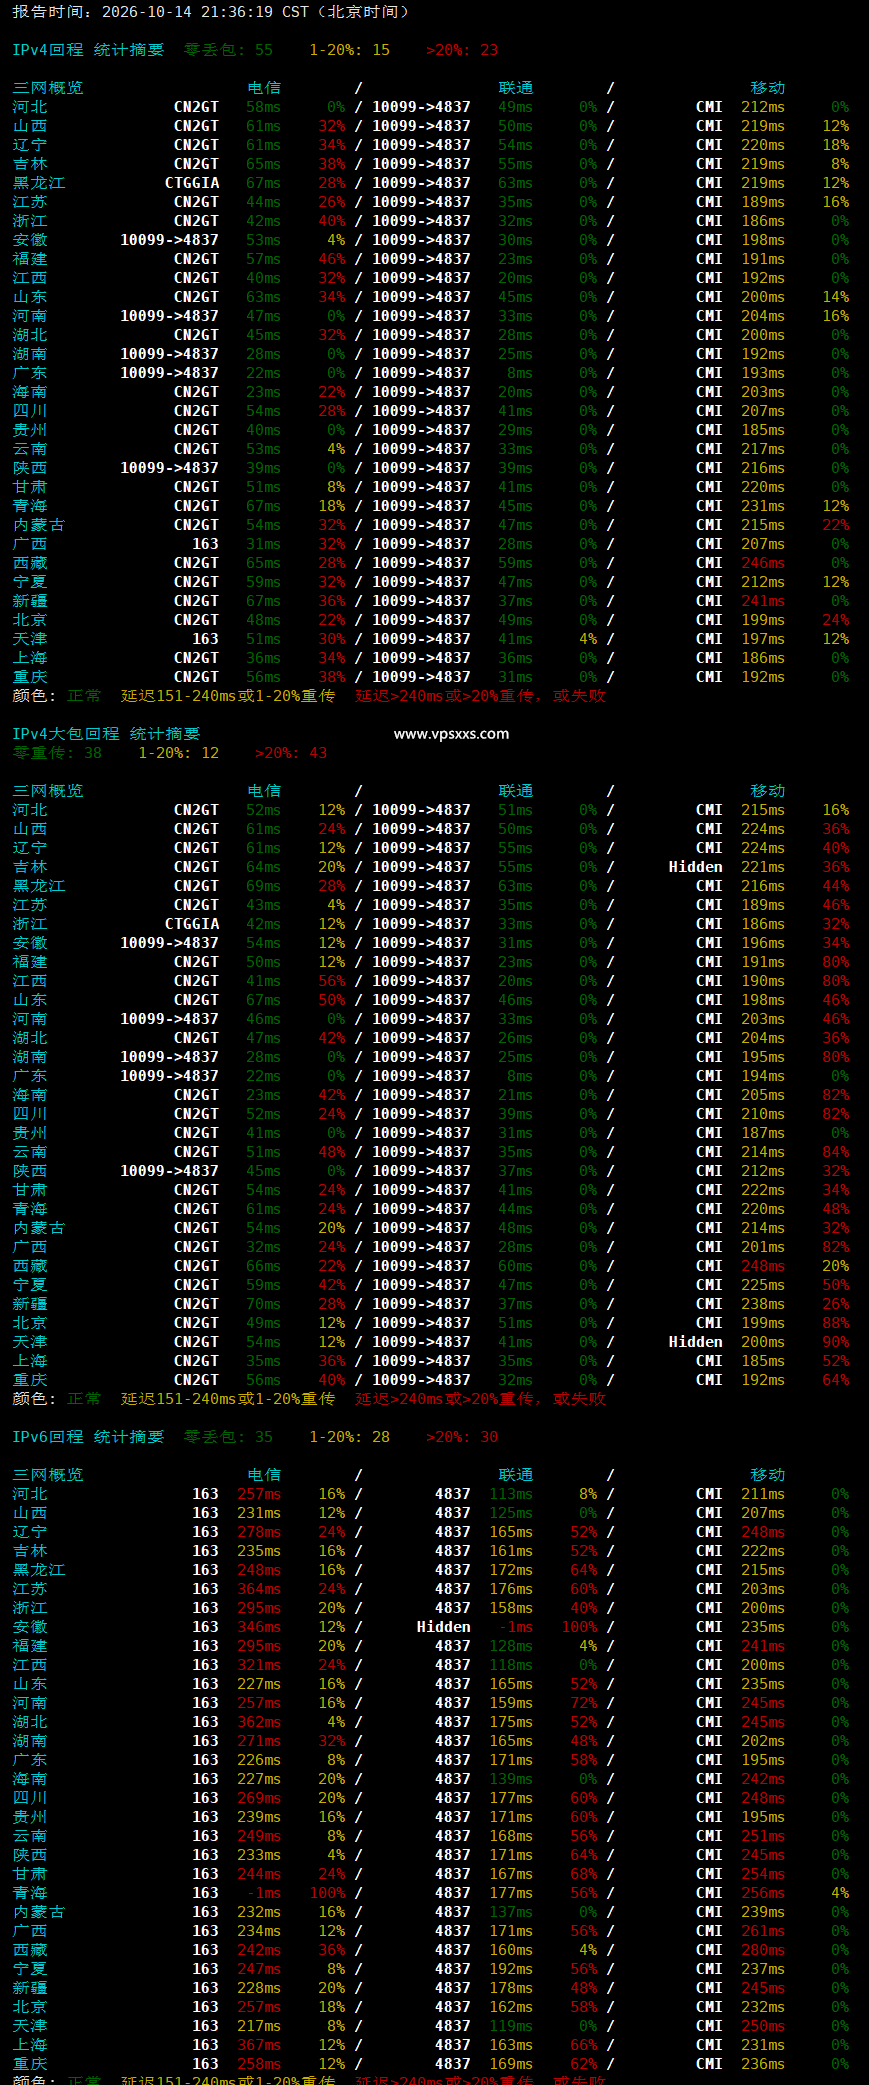
Task: Click '重庆' province label in IPv4大包回程 table
Action: click(30, 1380)
